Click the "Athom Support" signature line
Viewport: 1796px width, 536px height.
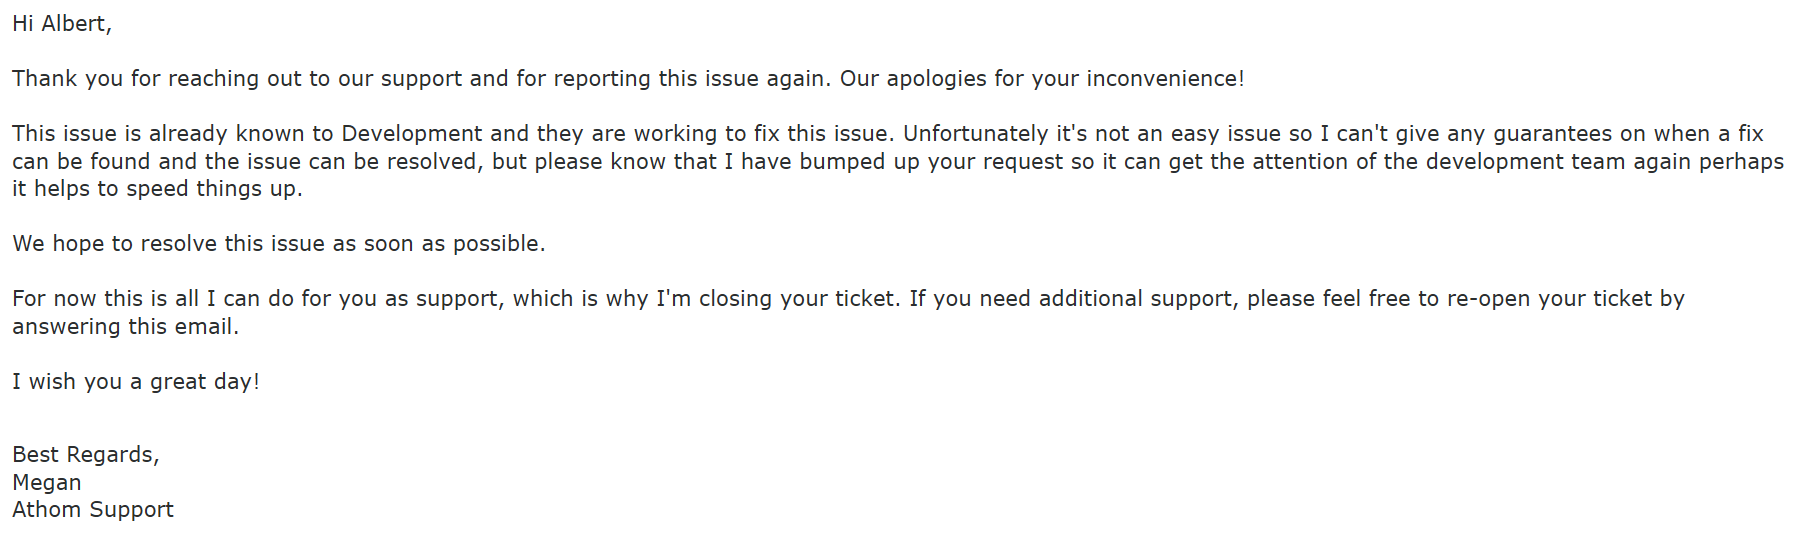[93, 510]
